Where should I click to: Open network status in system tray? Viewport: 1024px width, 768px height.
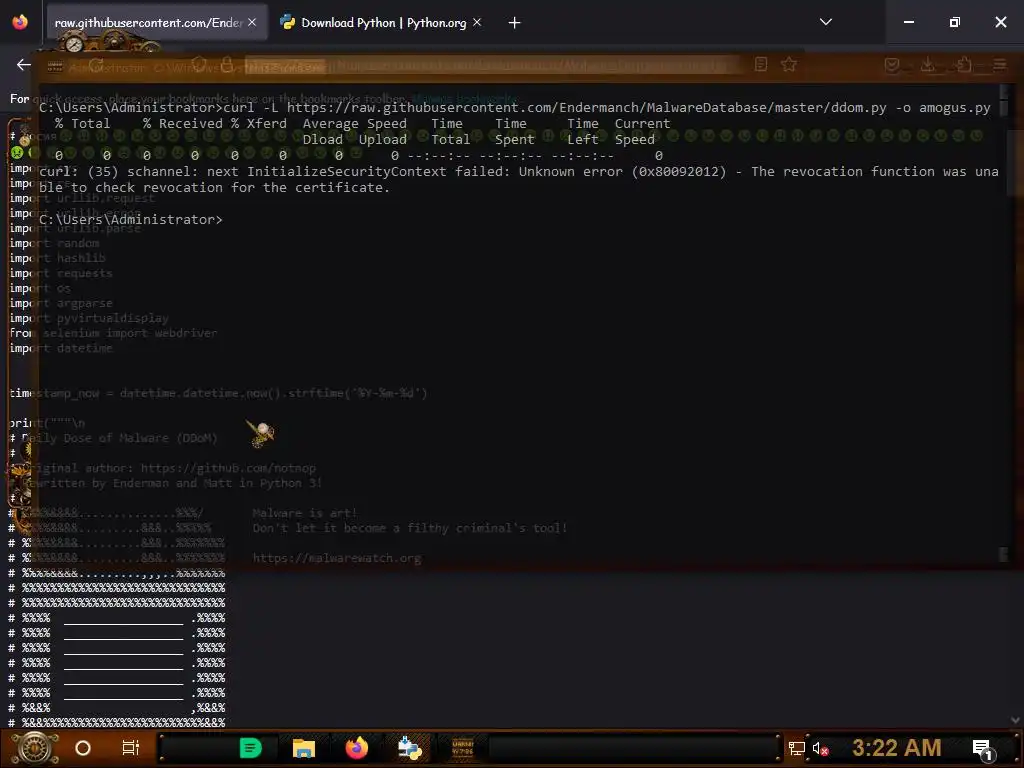point(796,749)
